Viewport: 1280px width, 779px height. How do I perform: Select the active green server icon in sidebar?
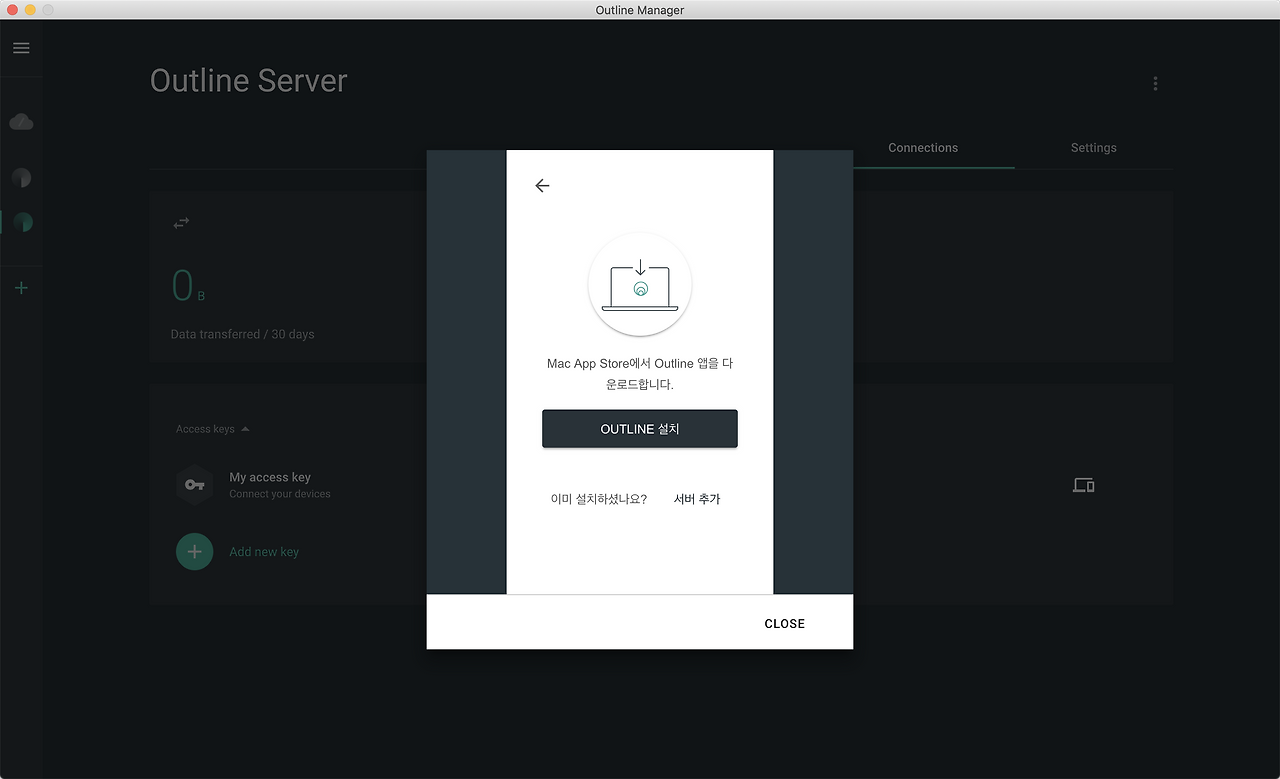coord(22,222)
